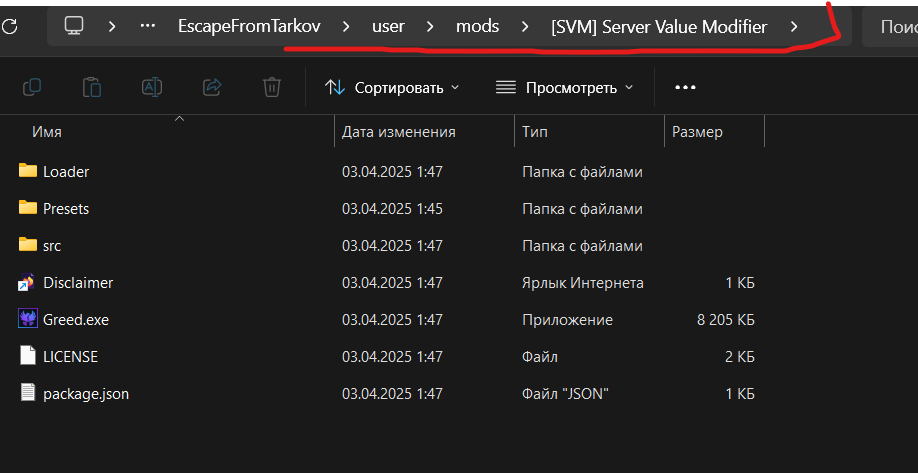Click the Loader folder icon
The height and width of the screenshot is (473, 918).
(28, 171)
